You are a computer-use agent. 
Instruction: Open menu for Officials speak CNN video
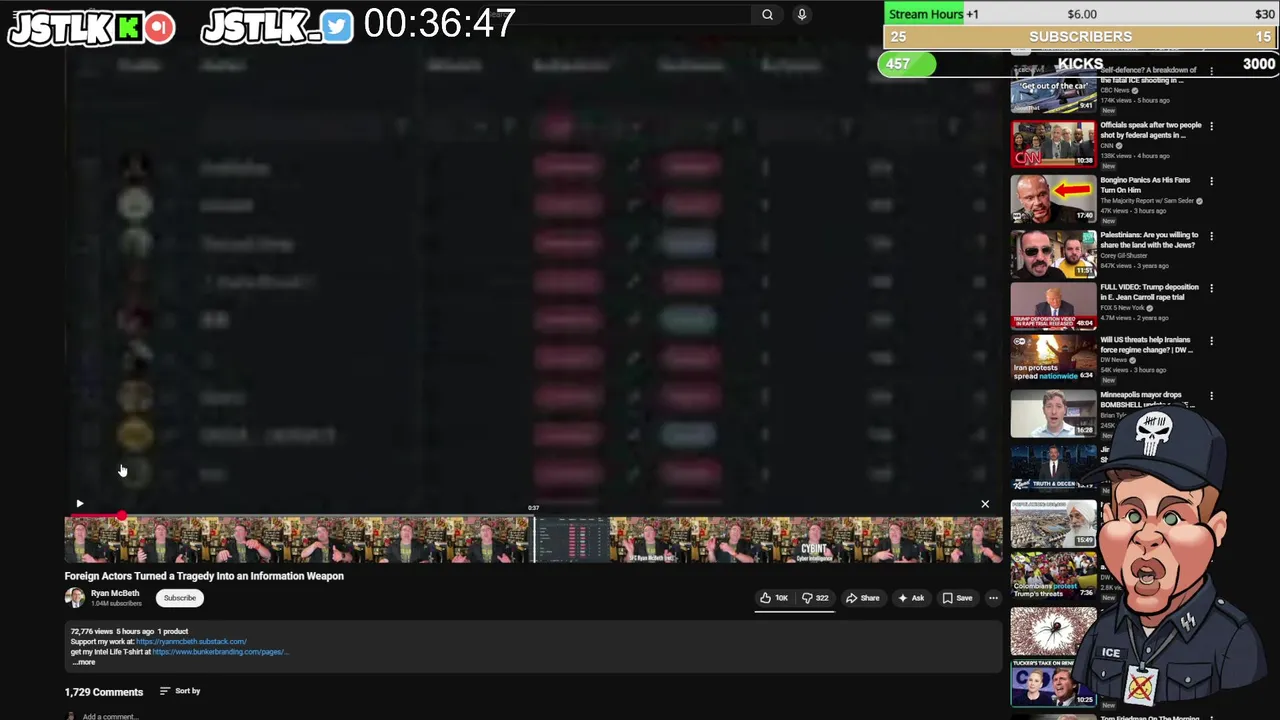pyautogui.click(x=1211, y=126)
